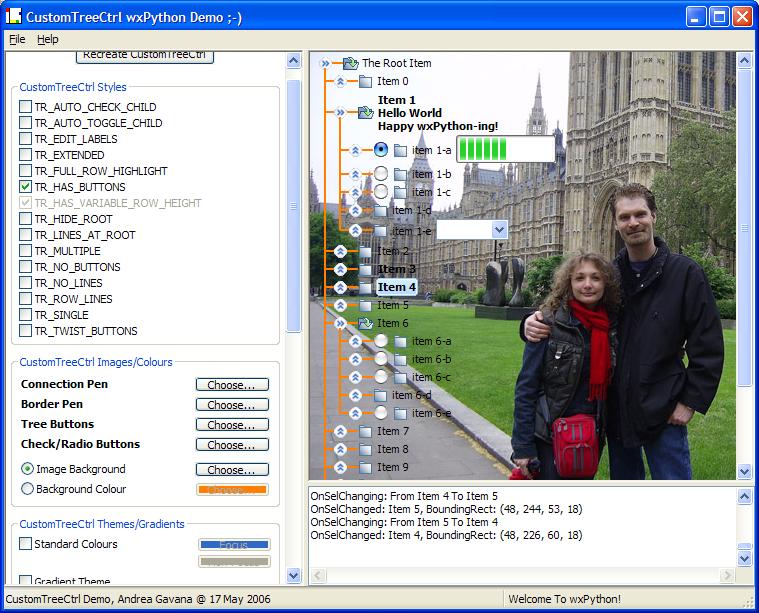Open the File menu
Screen dimensions: 759x613
(x=17, y=39)
